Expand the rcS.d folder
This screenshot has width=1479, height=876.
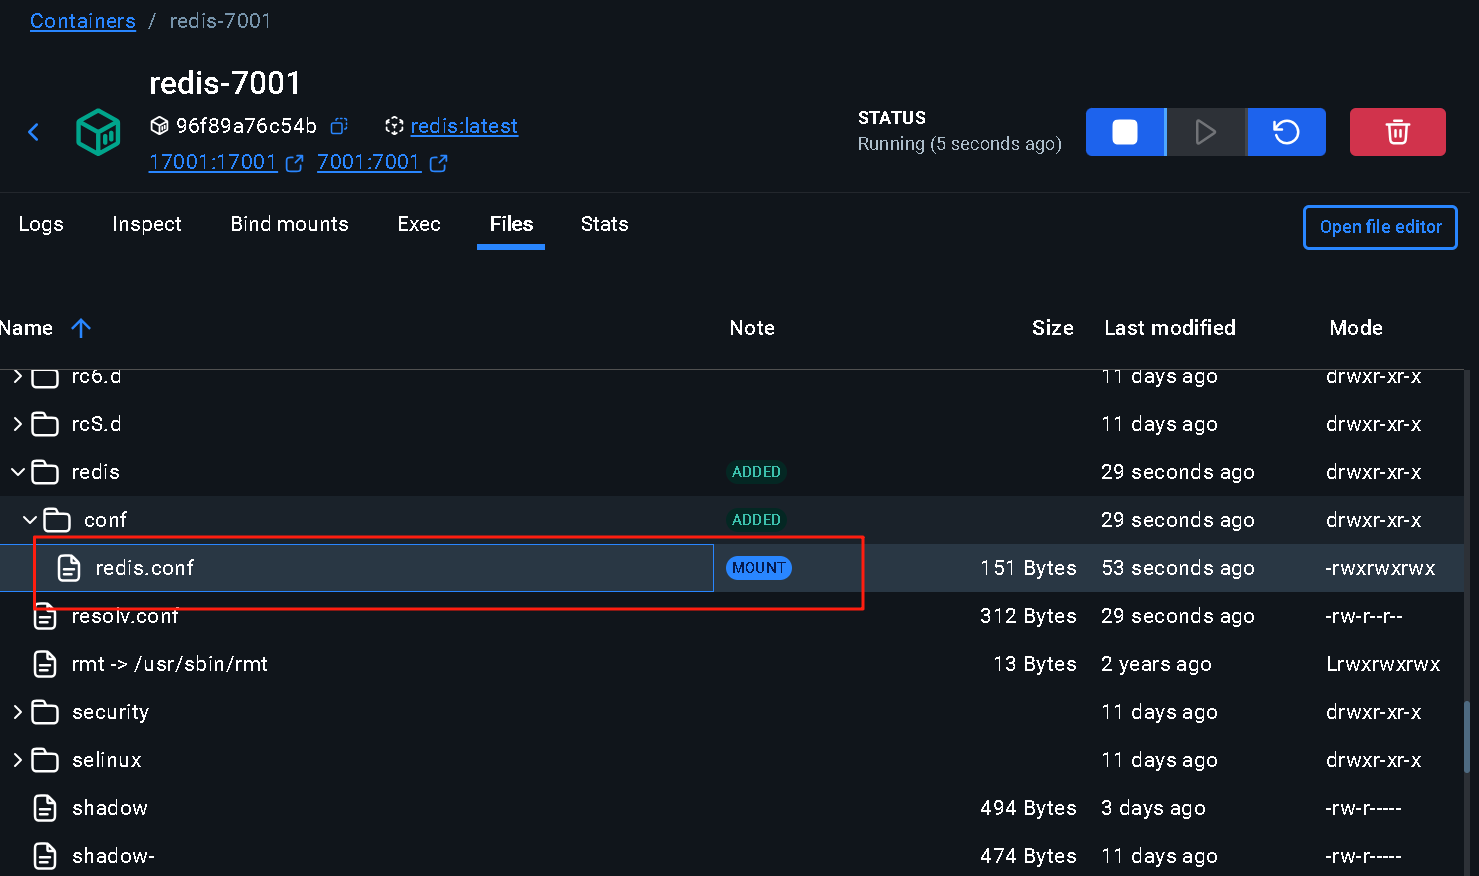click(17, 424)
